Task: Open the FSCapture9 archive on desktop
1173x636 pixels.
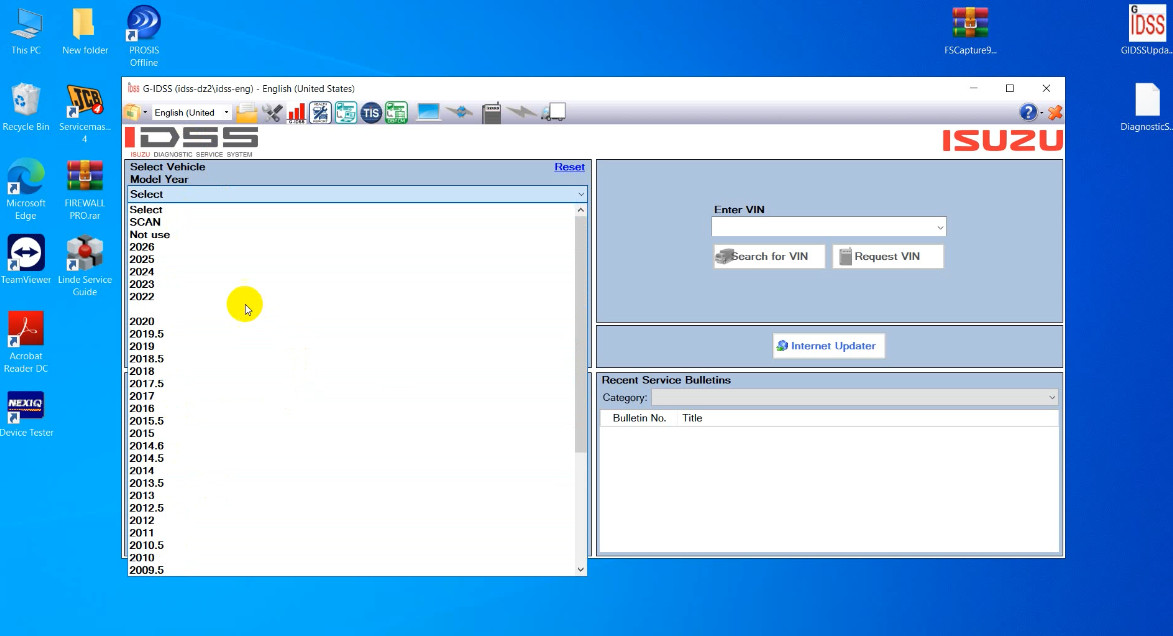Action: point(970,31)
